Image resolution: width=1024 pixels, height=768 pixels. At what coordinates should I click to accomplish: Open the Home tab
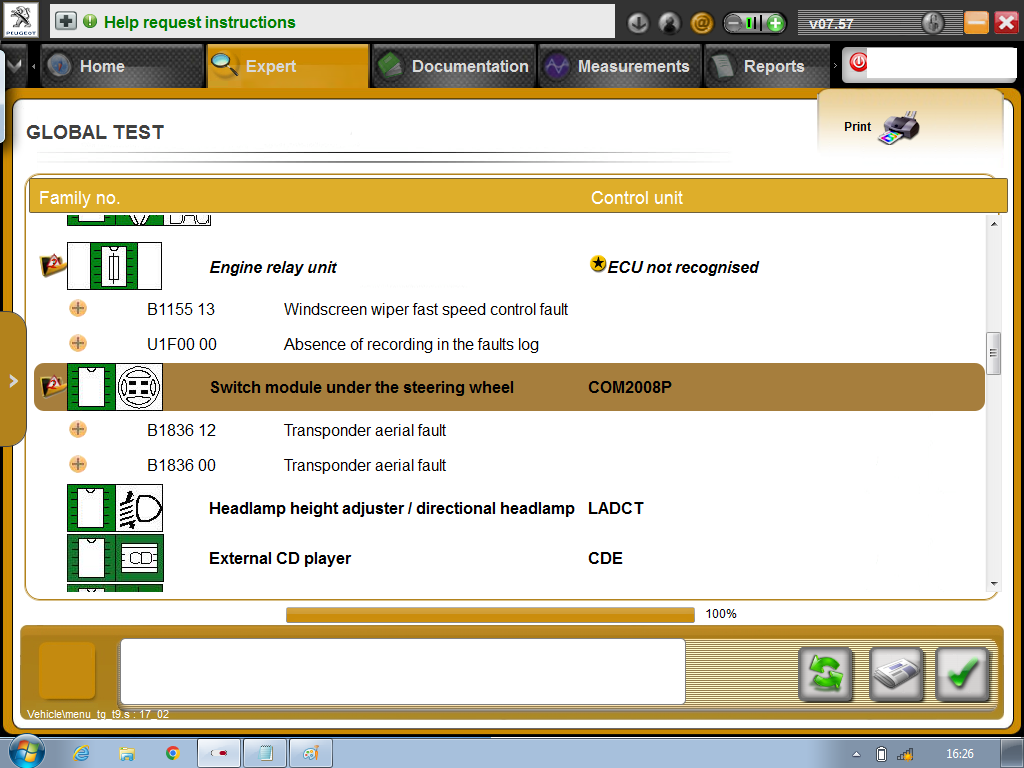122,66
